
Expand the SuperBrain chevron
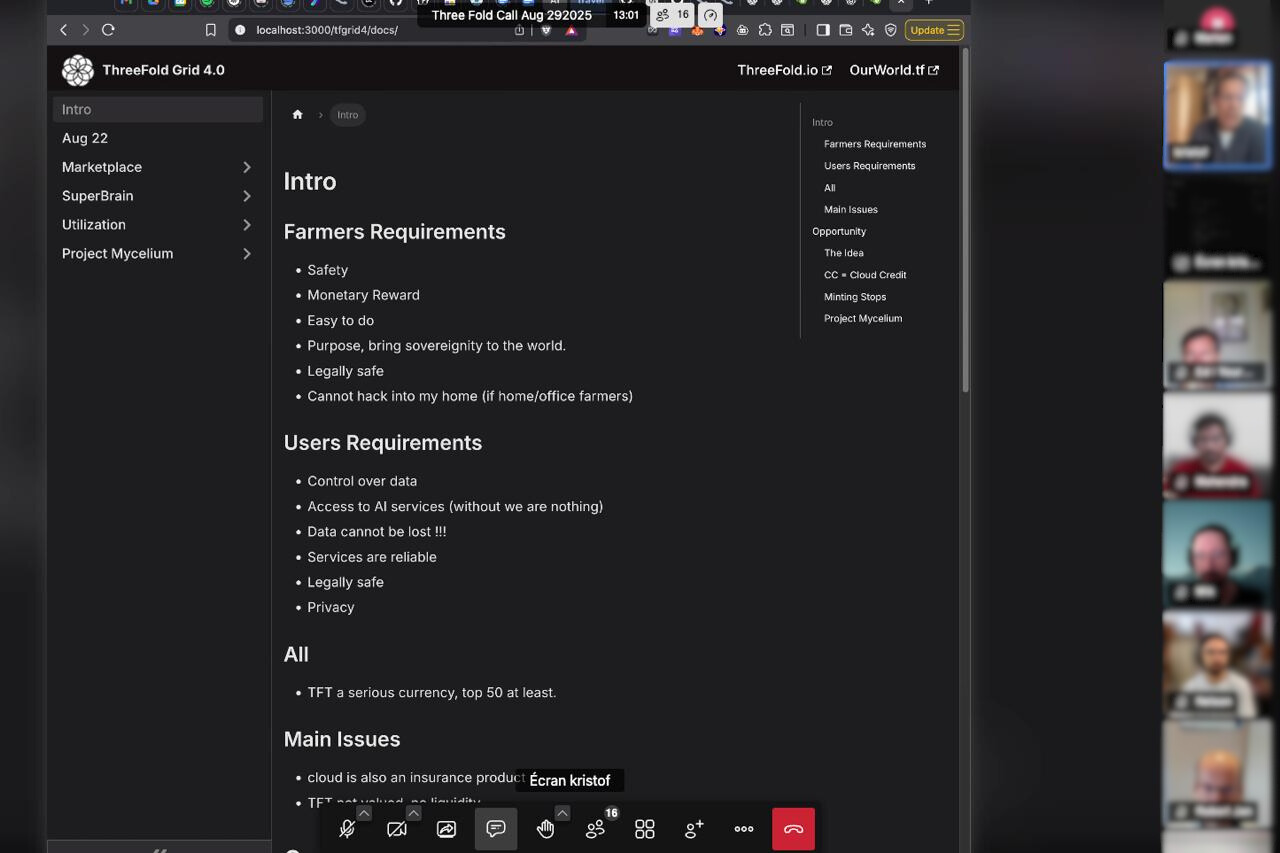click(x=247, y=196)
